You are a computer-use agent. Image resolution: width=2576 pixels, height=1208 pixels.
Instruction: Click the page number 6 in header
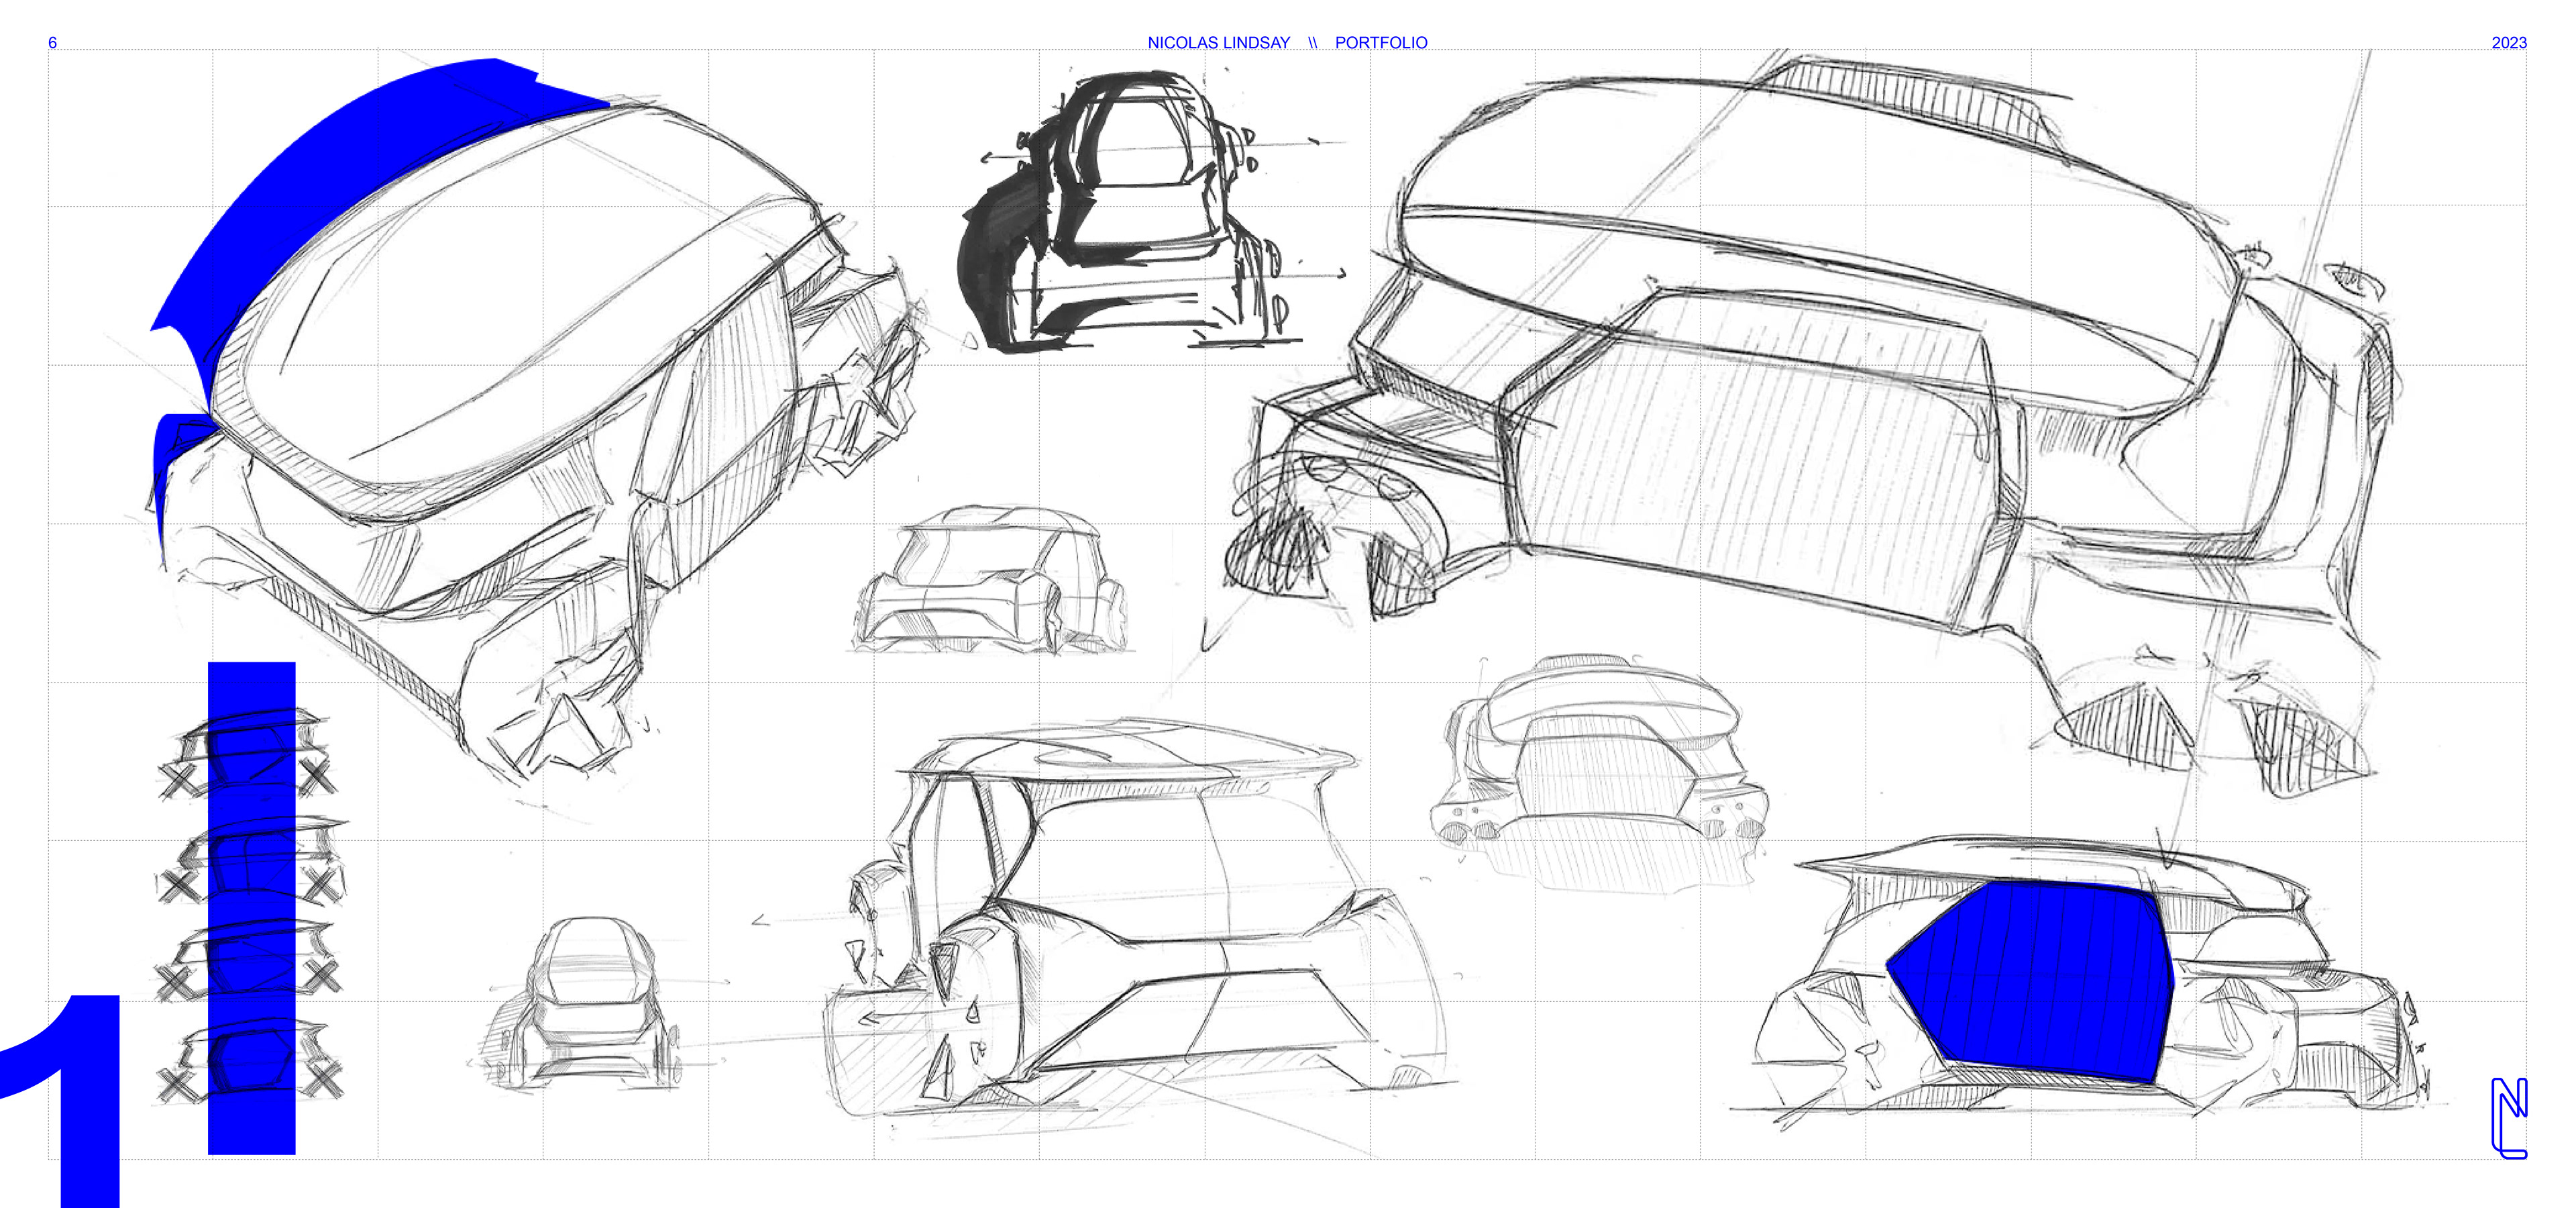click(x=53, y=43)
